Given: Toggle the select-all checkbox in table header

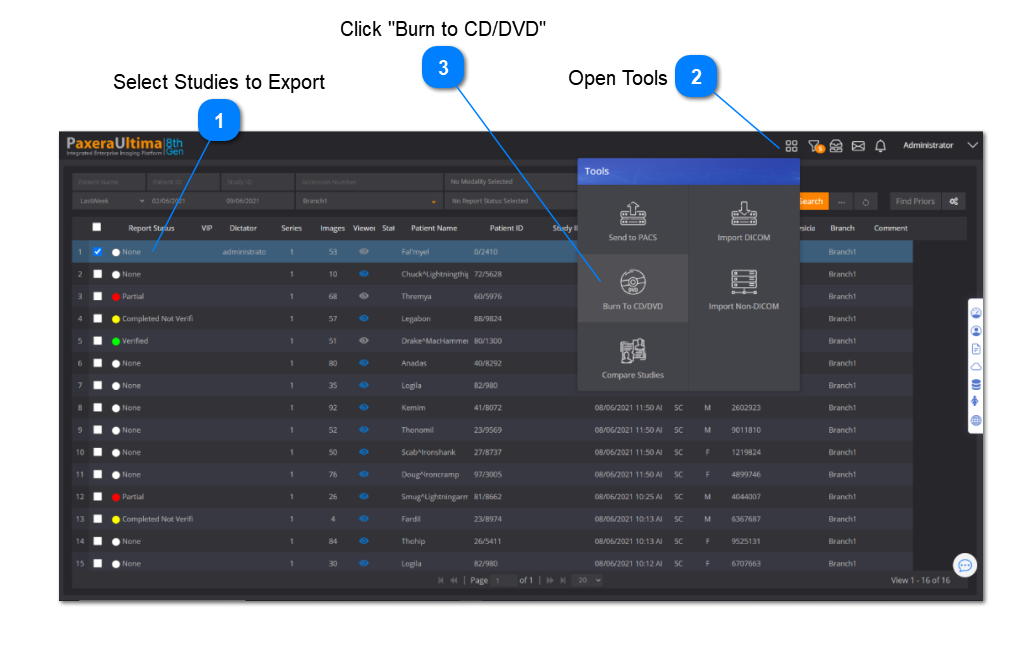Looking at the screenshot, I should [97, 228].
